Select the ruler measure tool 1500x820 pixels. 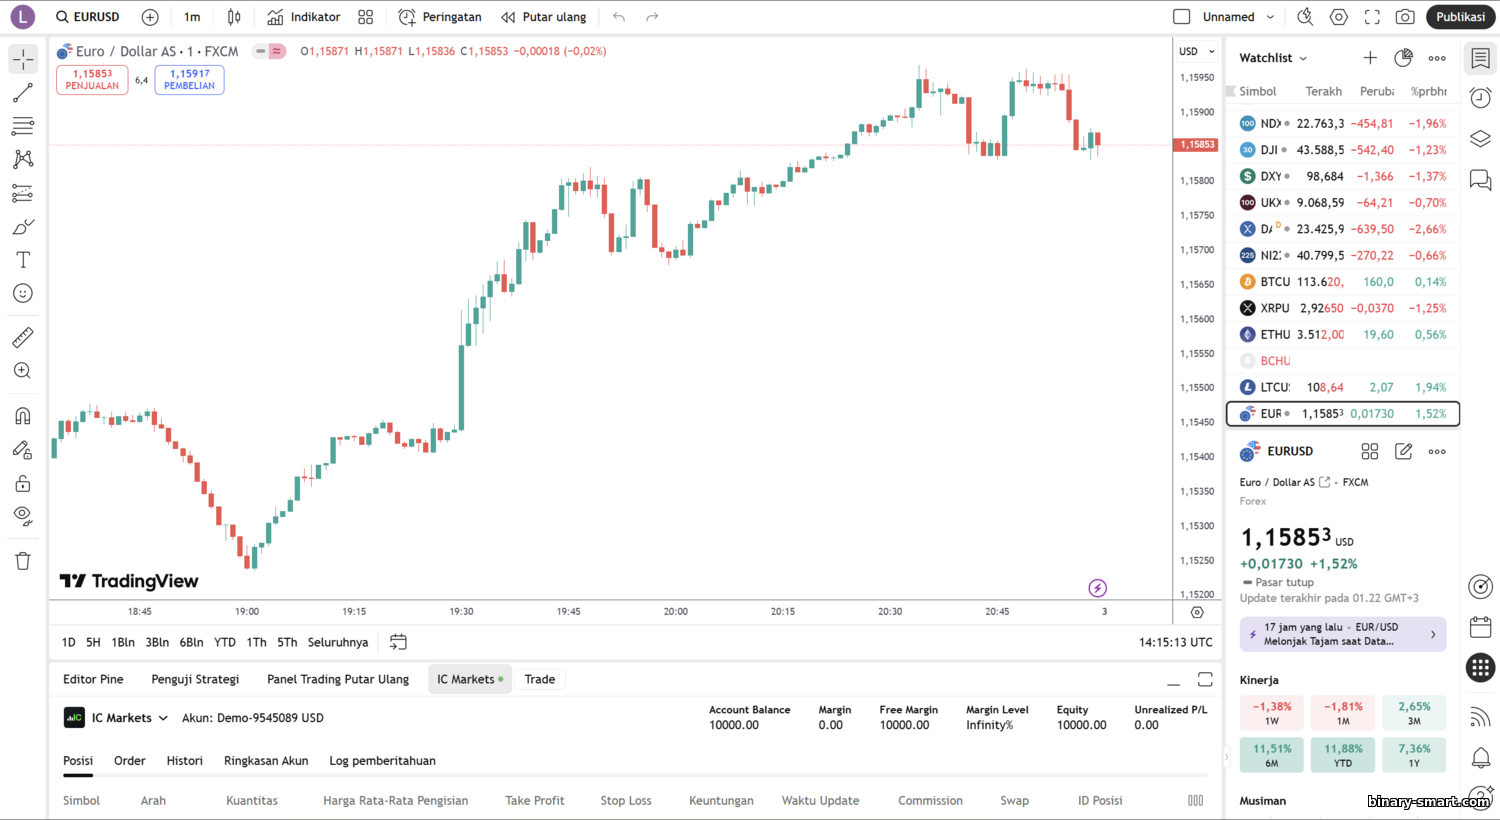pyautogui.click(x=23, y=338)
